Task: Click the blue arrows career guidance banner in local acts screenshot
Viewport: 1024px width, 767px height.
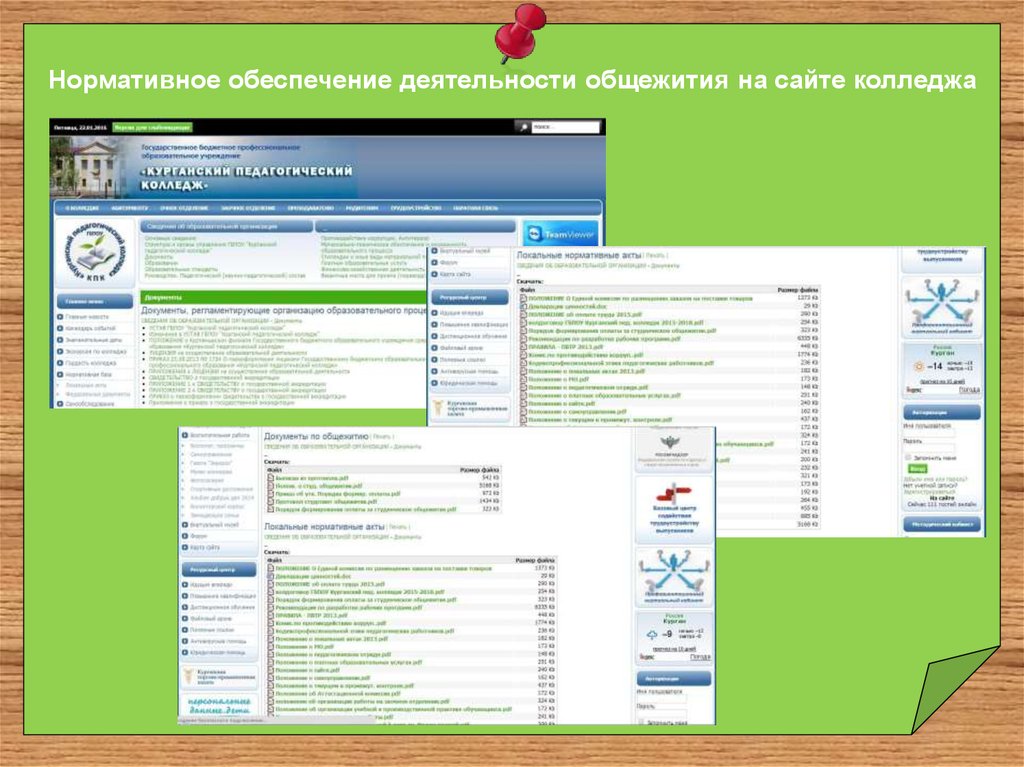Action: (942, 306)
